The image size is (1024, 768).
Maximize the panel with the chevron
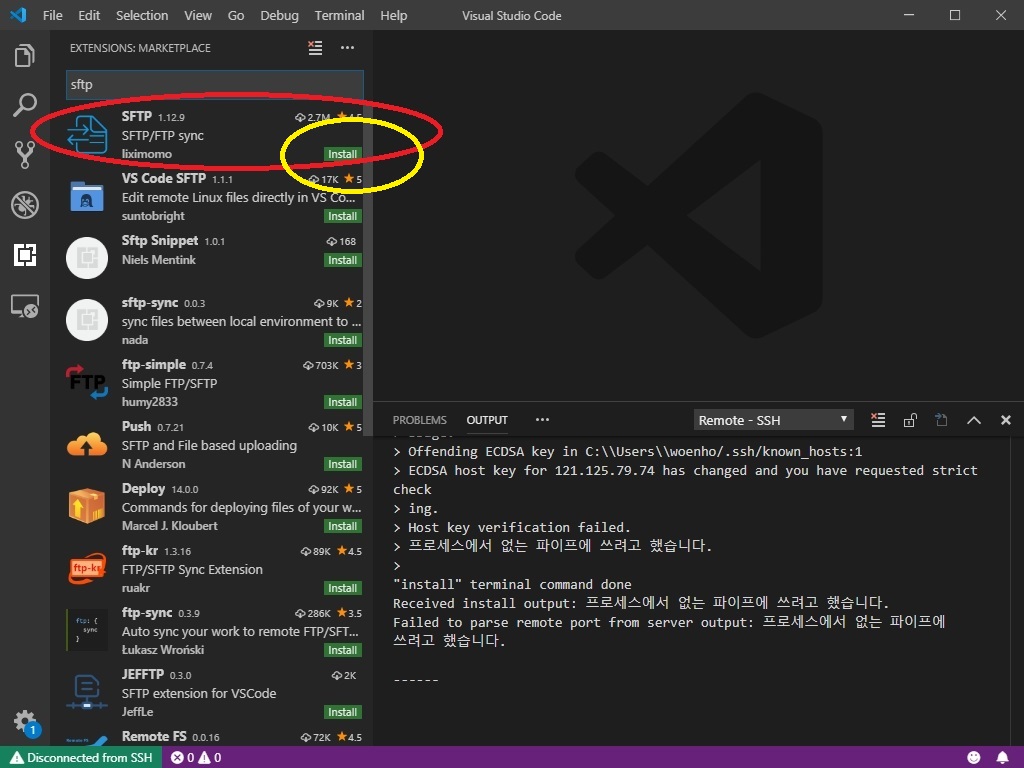(974, 420)
